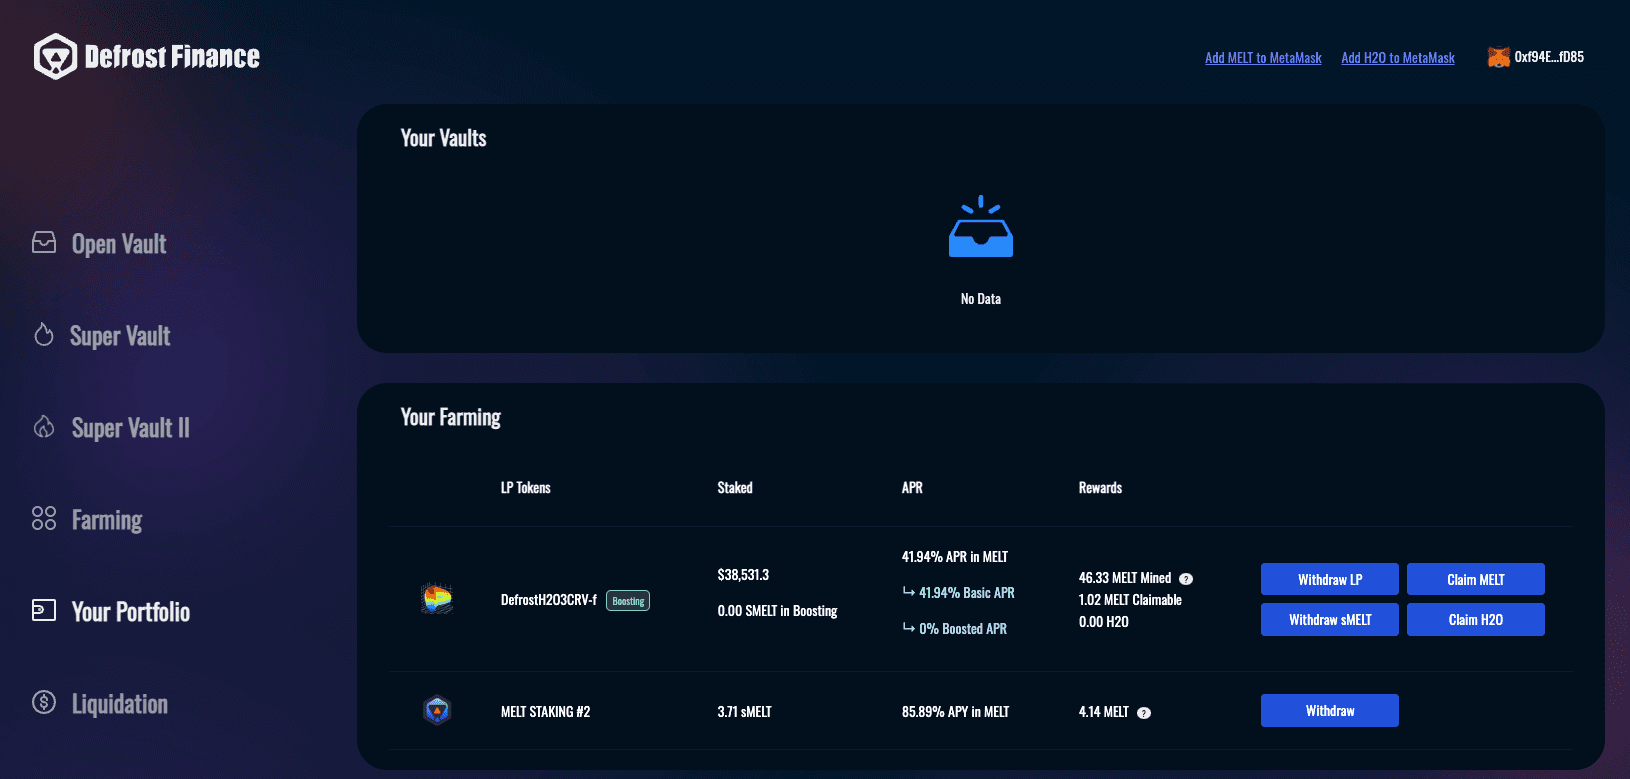Click the APR column header
This screenshot has height=779, width=1630.
tap(912, 488)
